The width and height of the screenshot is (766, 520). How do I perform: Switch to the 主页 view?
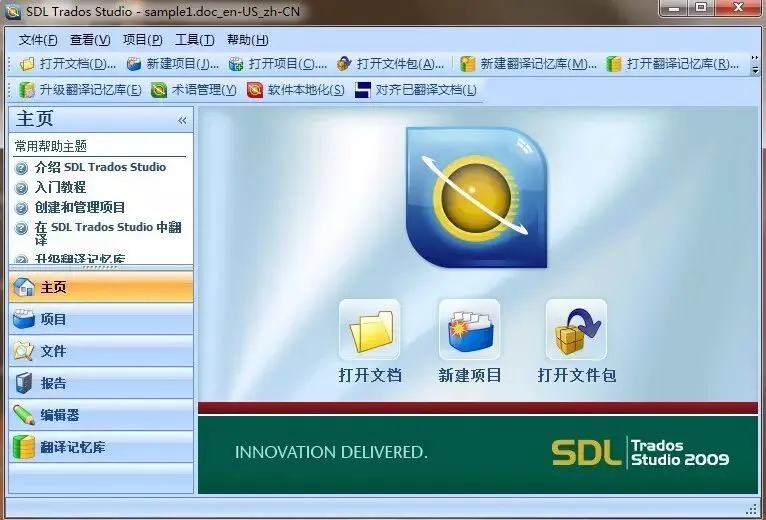pos(101,287)
